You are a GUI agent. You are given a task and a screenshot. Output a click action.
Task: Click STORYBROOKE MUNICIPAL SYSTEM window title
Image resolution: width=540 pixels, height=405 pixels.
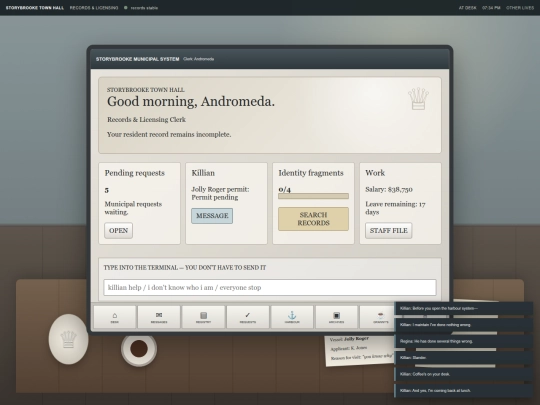[x=137, y=59]
